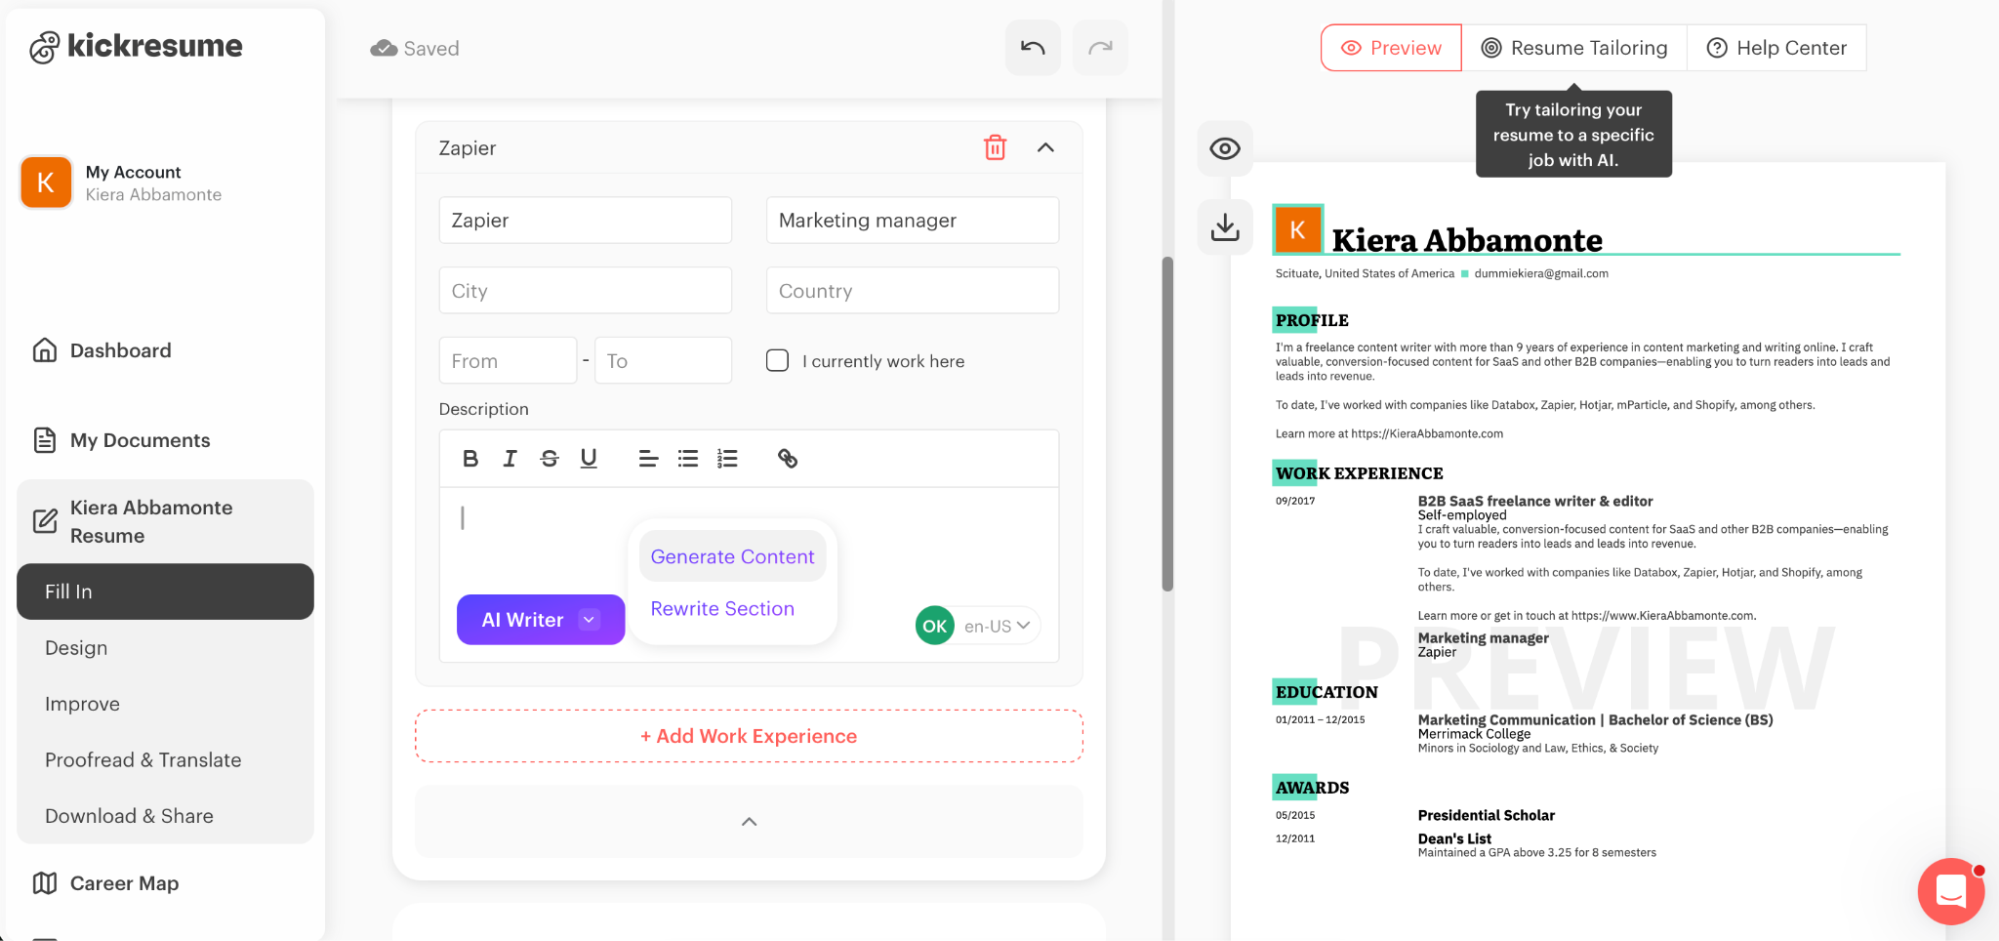Select Fill In in sidebar
Viewport: 1999px width, 941px height.
tap(165, 591)
